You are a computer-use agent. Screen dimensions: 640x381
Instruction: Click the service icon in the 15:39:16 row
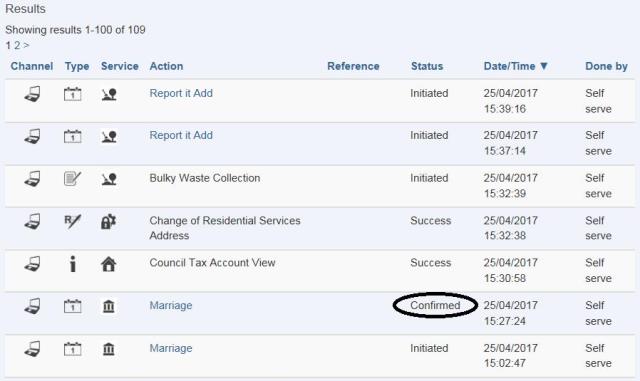(x=109, y=94)
